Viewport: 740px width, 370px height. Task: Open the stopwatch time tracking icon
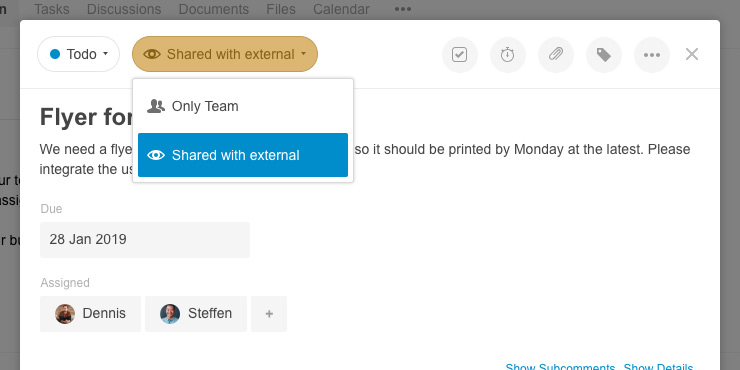508,55
